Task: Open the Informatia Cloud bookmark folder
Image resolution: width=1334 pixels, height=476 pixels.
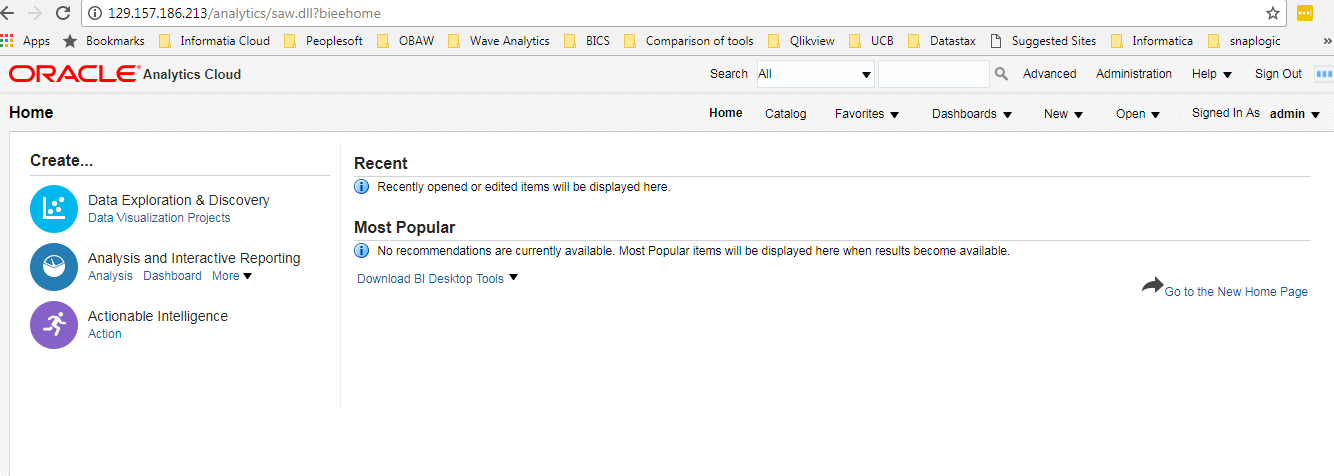Action: (218, 41)
